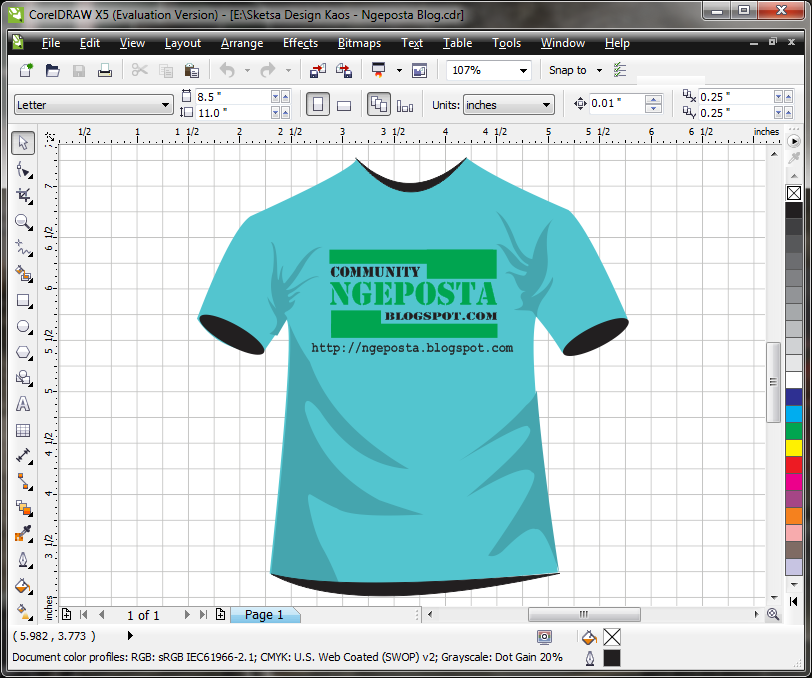Open the Bitmaps menu
Image resolution: width=812 pixels, height=678 pixels.
point(359,43)
